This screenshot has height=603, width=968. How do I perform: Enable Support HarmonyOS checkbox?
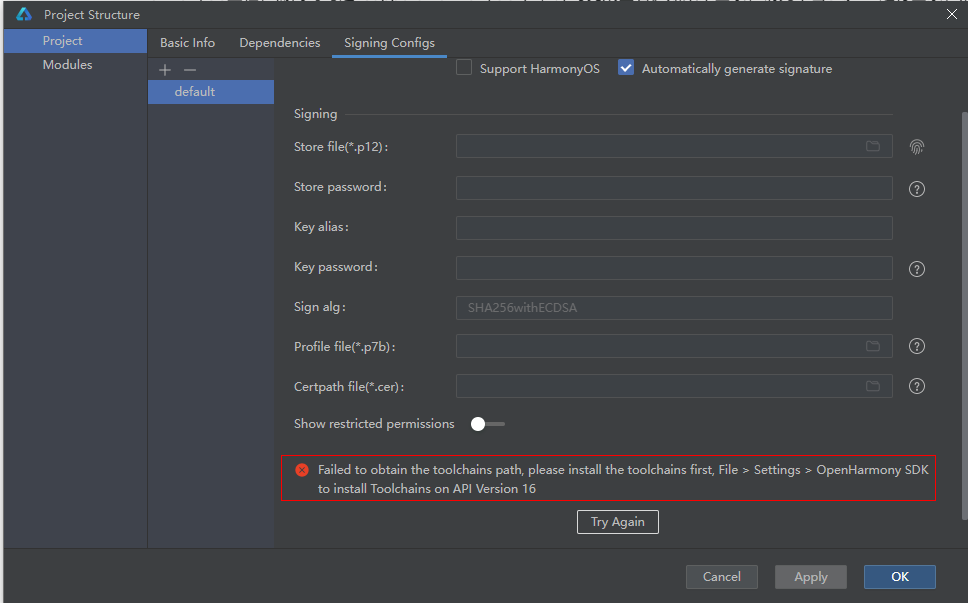point(464,67)
